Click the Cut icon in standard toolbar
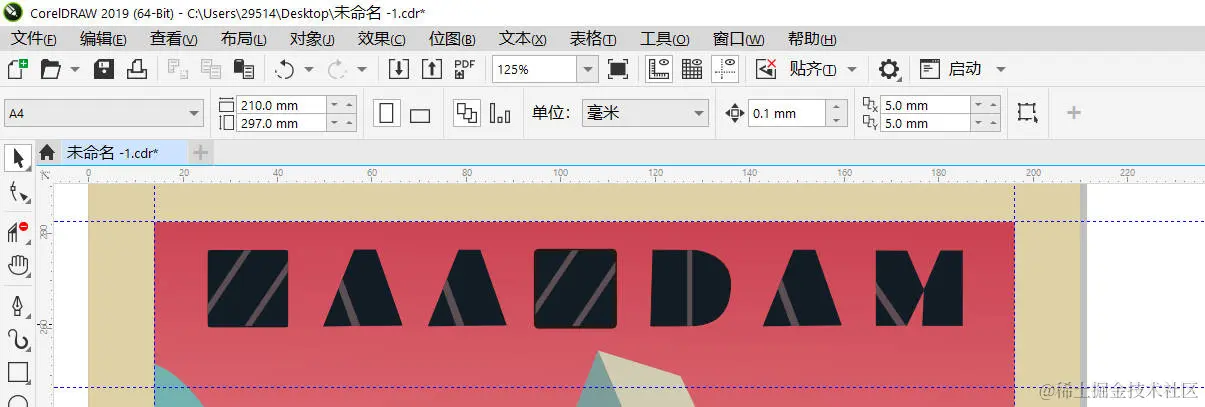This screenshot has height=407, width=1205. (x=178, y=69)
